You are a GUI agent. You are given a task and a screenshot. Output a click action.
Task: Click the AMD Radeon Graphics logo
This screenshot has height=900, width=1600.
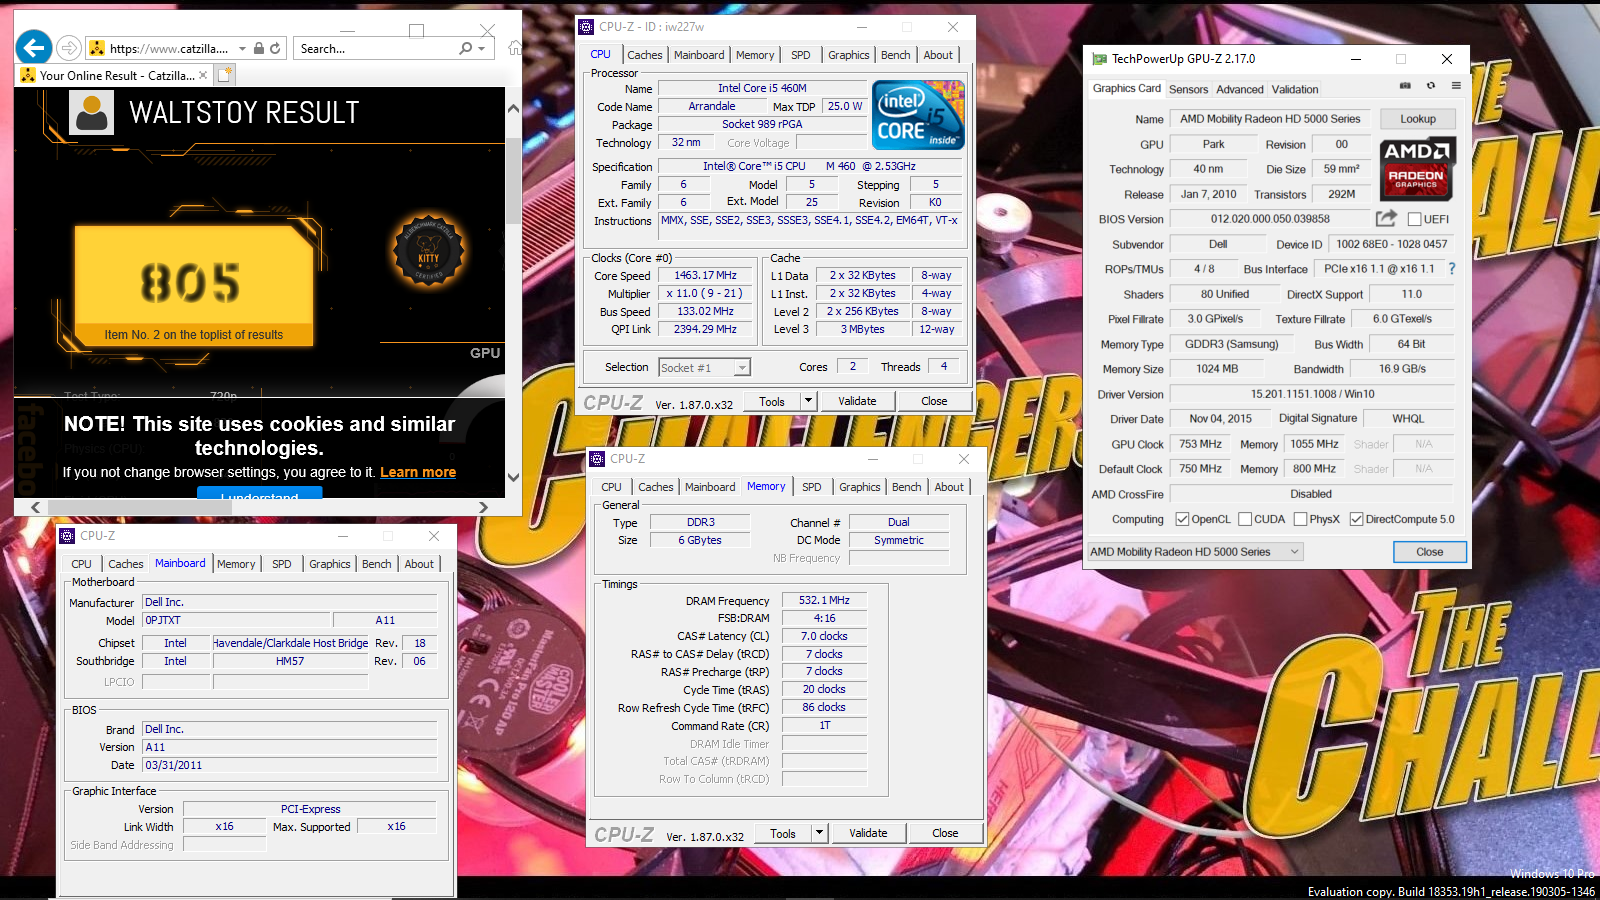1417,169
